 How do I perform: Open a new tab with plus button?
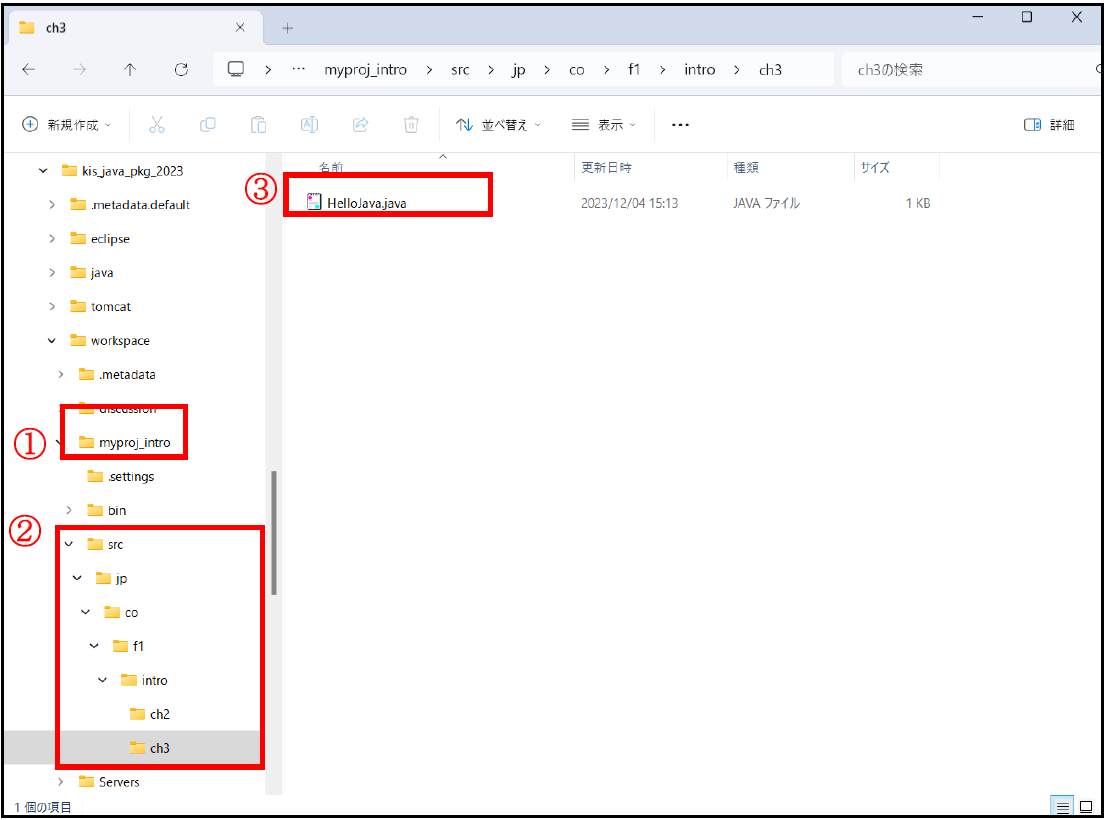(288, 28)
